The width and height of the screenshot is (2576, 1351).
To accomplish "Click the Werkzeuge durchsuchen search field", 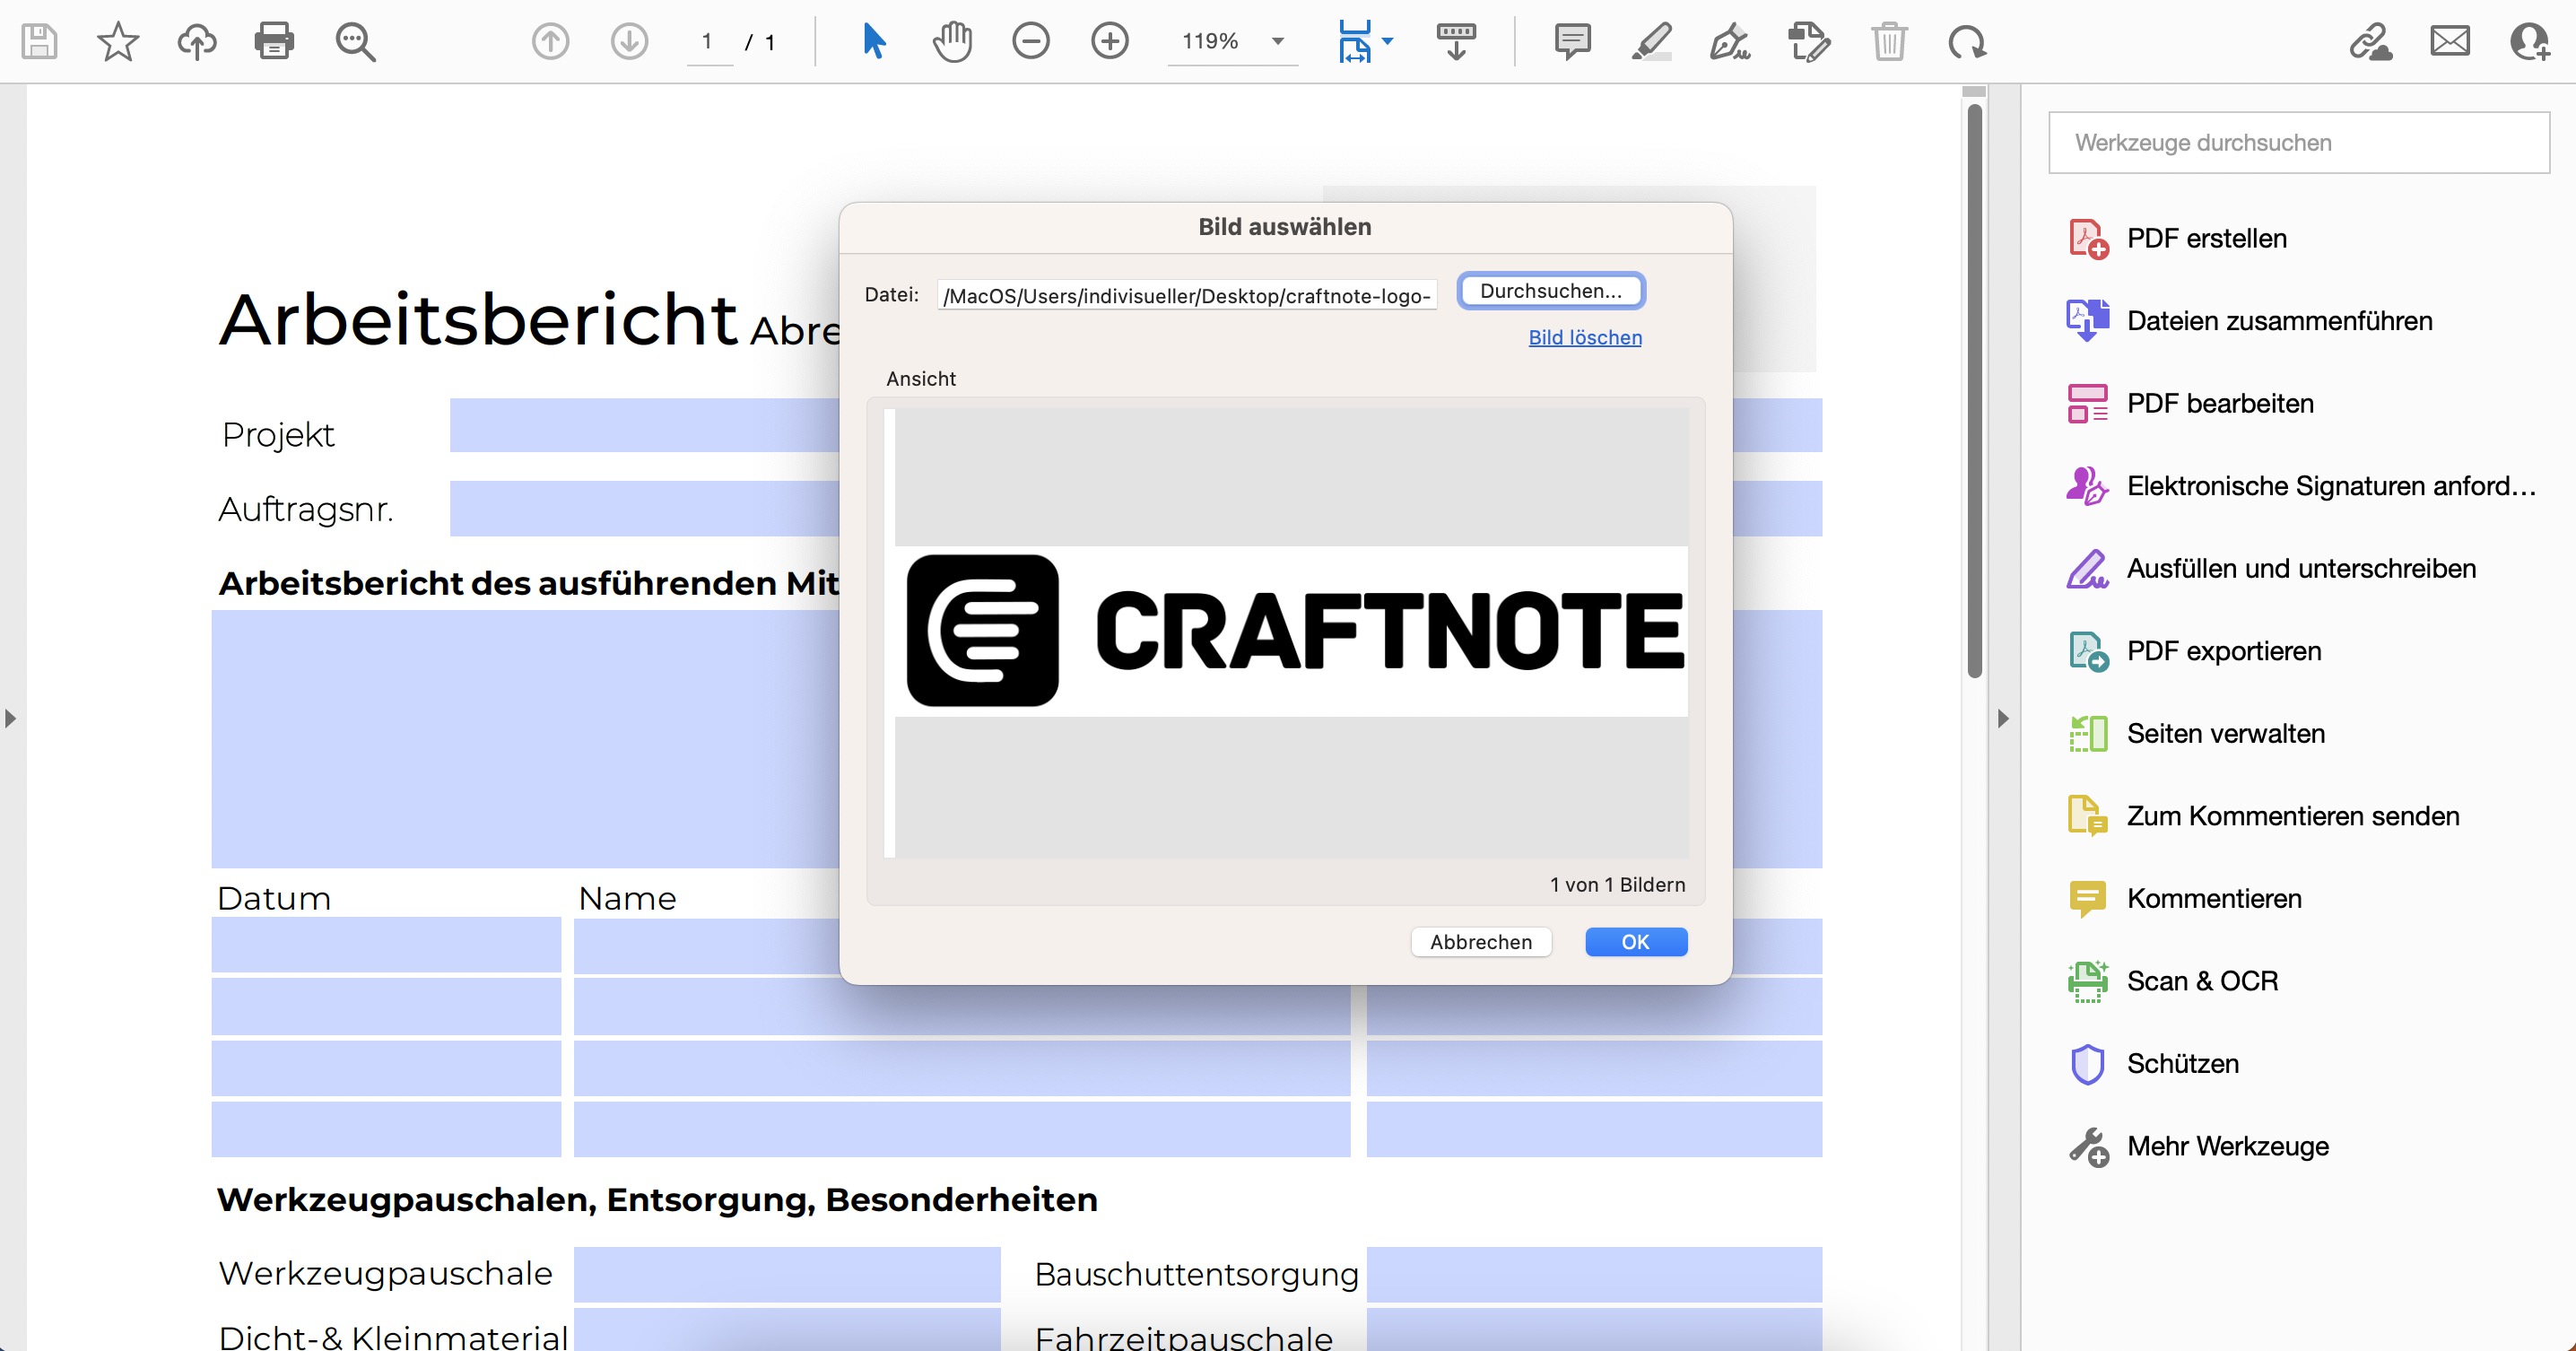I will point(2298,143).
